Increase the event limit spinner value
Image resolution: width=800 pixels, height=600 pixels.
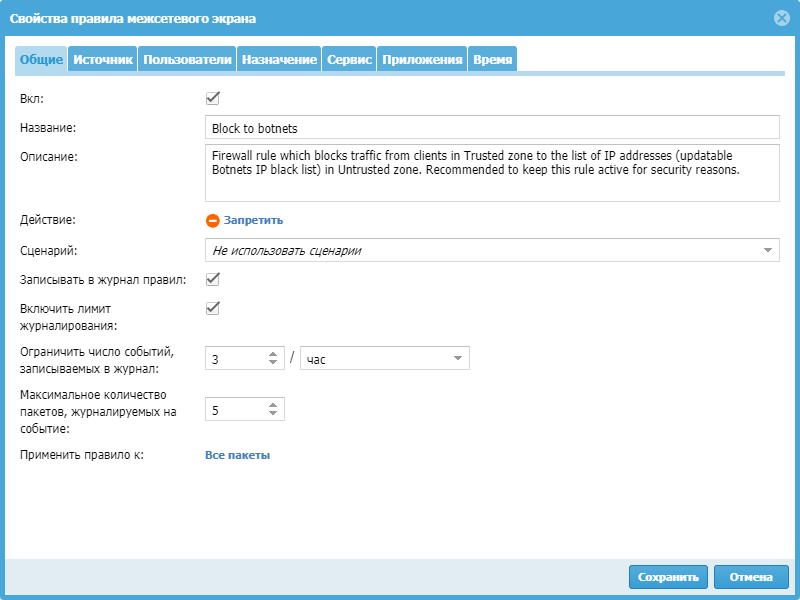pos(273,353)
